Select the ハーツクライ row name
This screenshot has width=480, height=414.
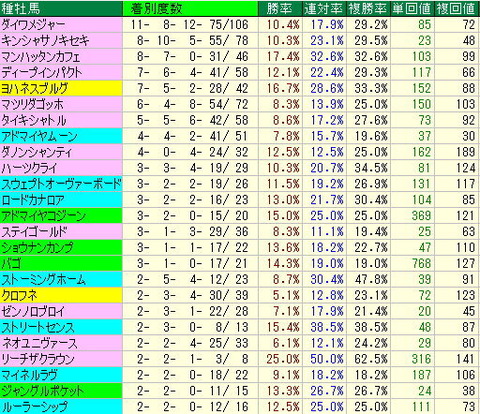point(61,168)
